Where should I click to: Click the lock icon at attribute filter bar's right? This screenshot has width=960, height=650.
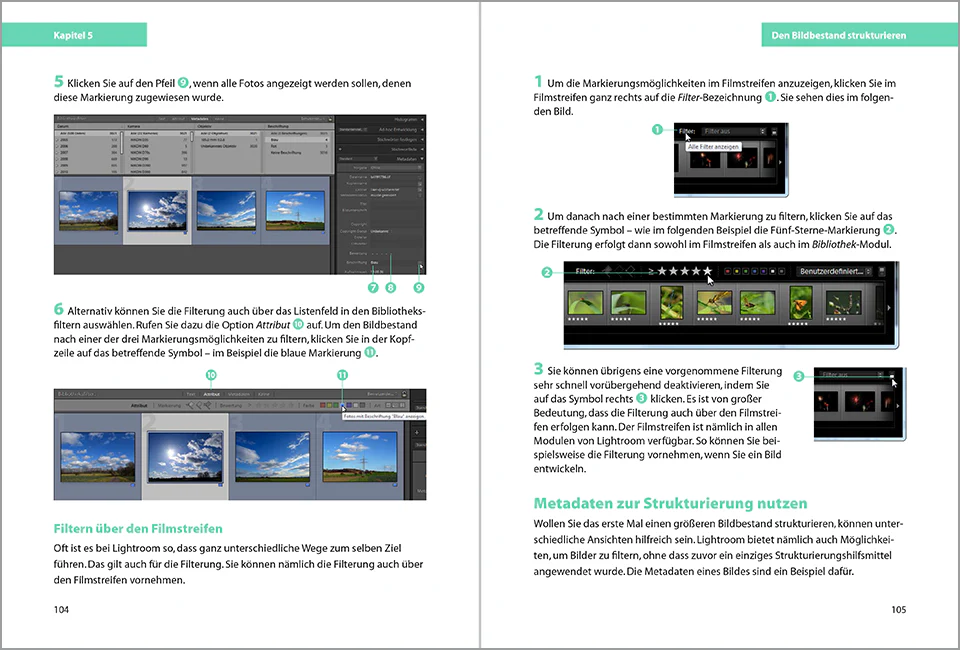tap(404, 394)
